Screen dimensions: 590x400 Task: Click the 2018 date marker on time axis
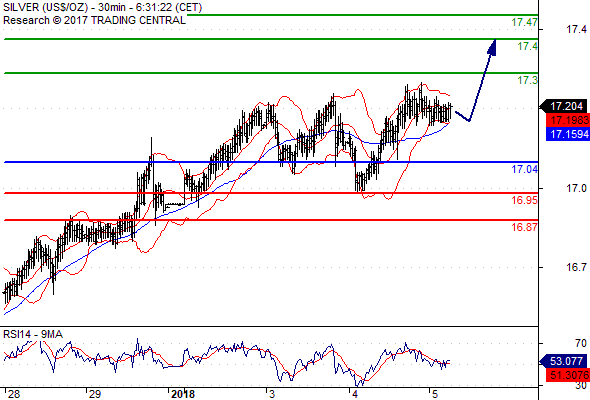(183, 394)
